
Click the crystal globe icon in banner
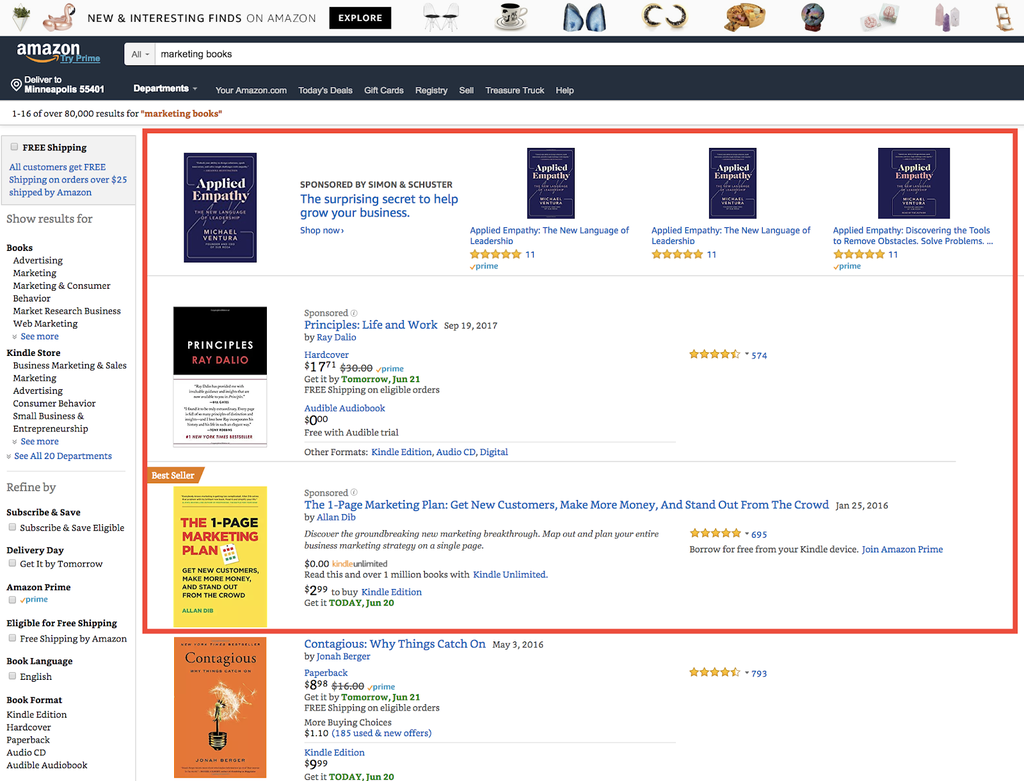click(813, 17)
